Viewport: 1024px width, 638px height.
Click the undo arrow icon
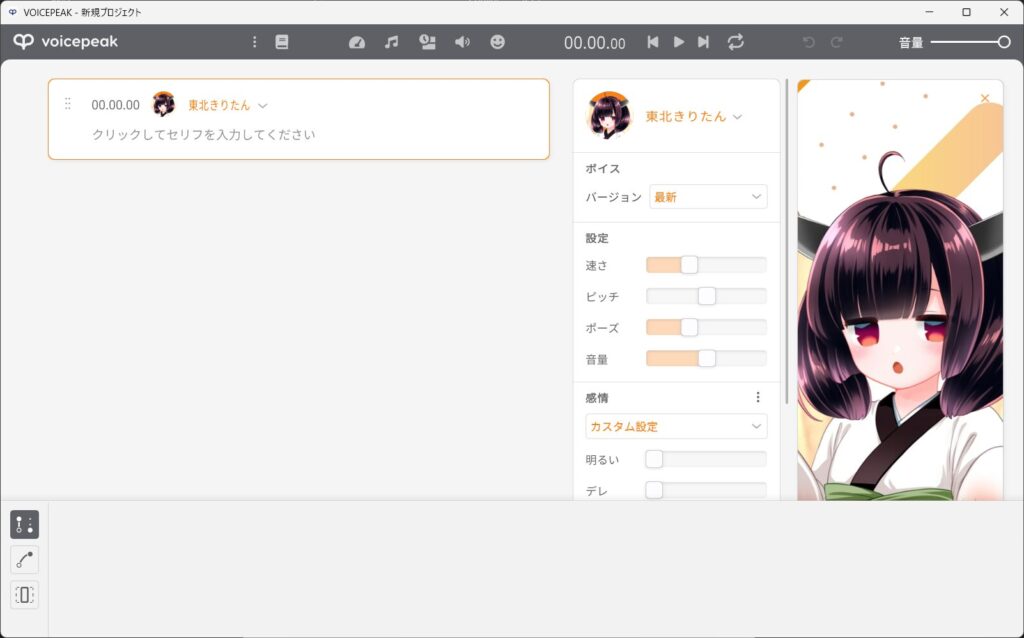pyautogui.click(x=808, y=42)
